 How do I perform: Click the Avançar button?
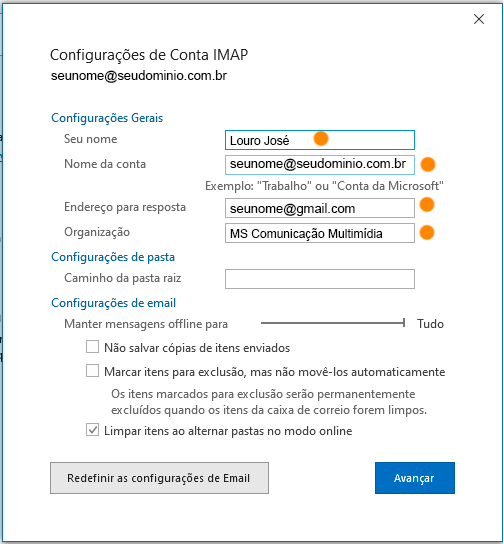coord(415,478)
